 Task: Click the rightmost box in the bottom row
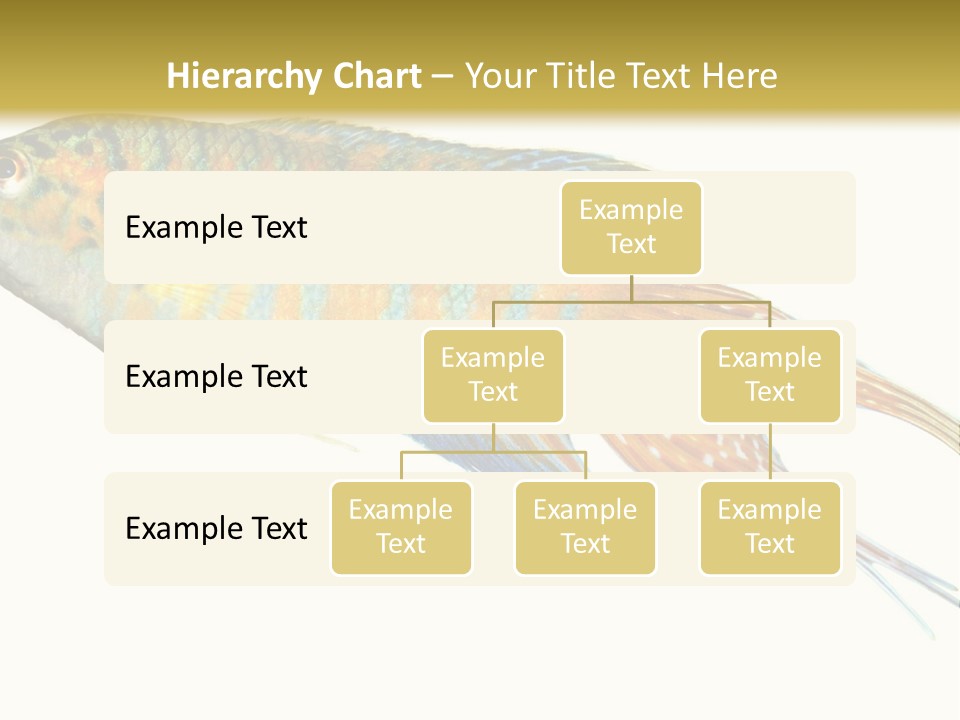pos(770,527)
